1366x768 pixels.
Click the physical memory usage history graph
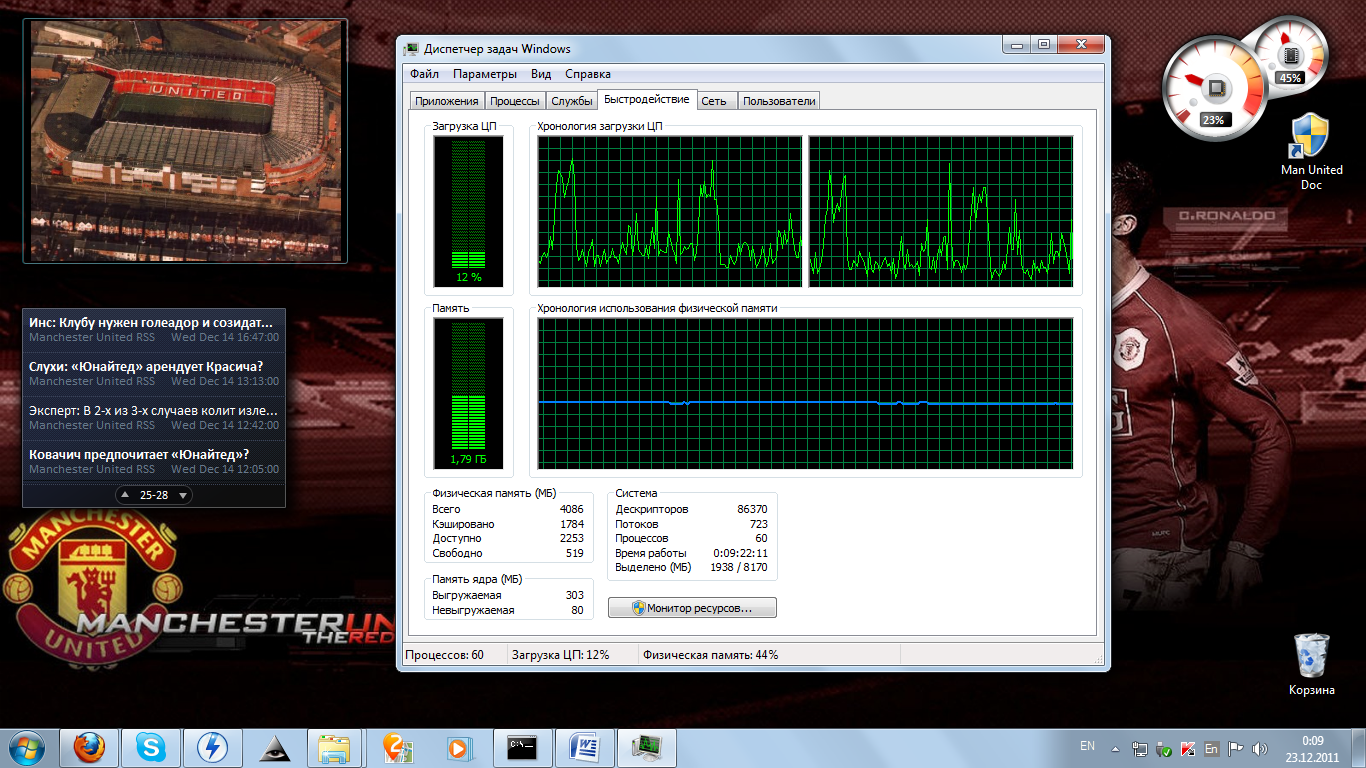[805, 394]
